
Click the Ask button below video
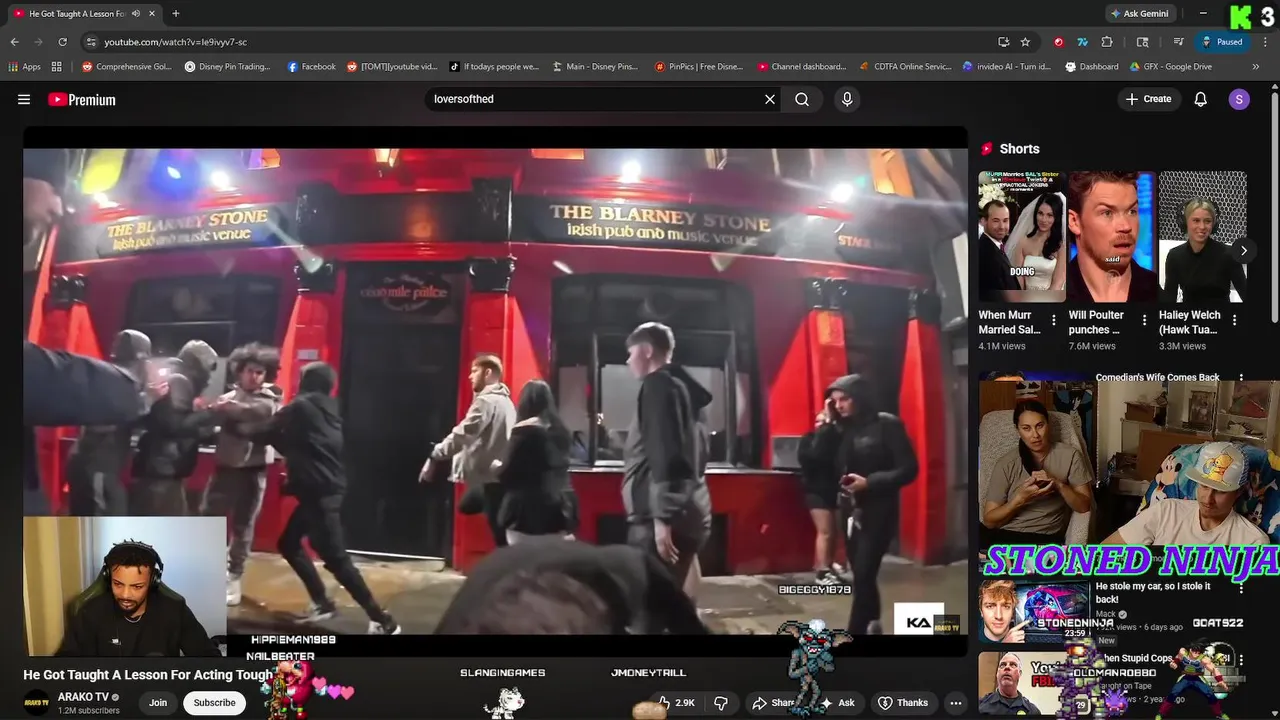838,703
